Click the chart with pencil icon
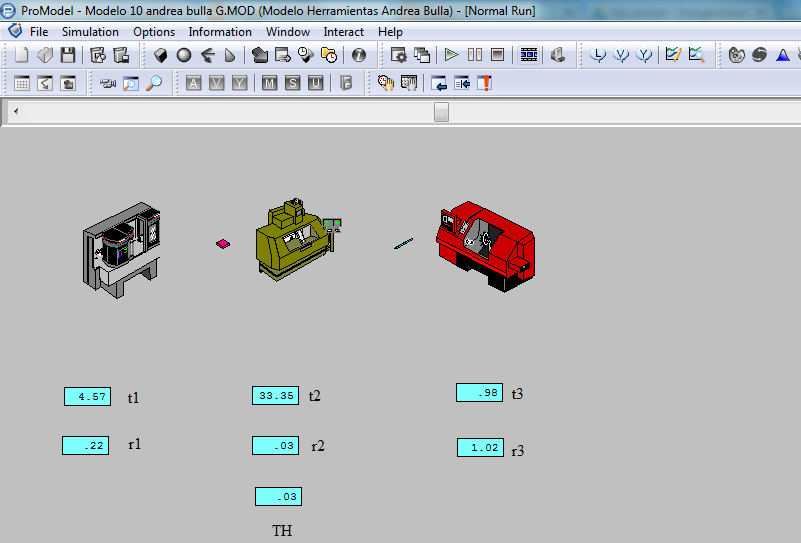 [x=673, y=55]
